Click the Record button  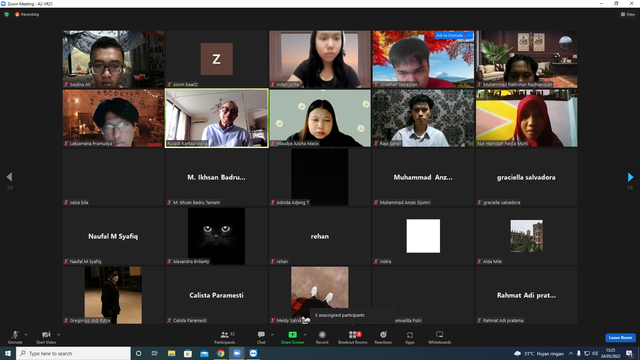click(x=322, y=337)
